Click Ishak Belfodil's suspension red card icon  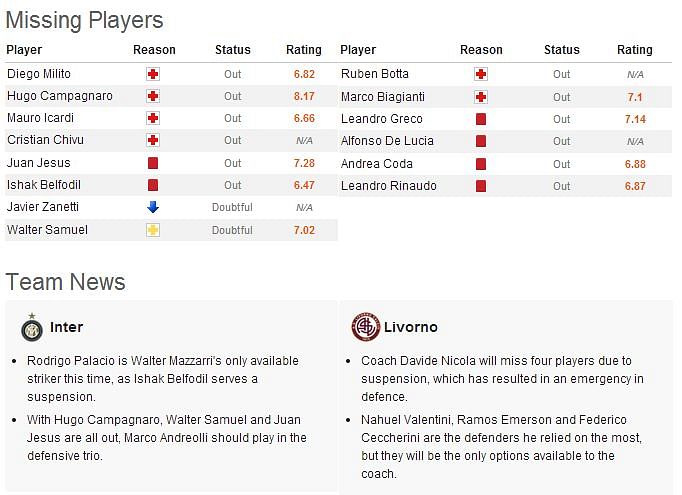point(153,185)
